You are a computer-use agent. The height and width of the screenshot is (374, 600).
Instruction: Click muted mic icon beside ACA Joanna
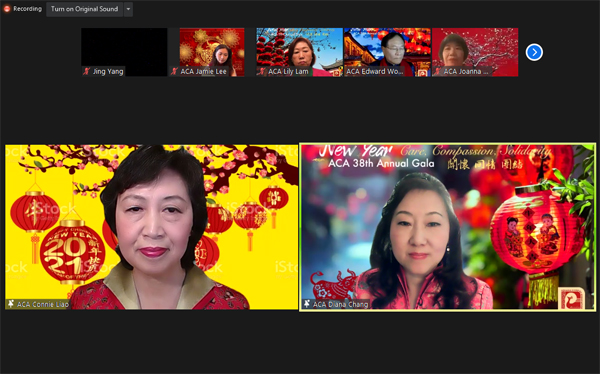pos(438,71)
